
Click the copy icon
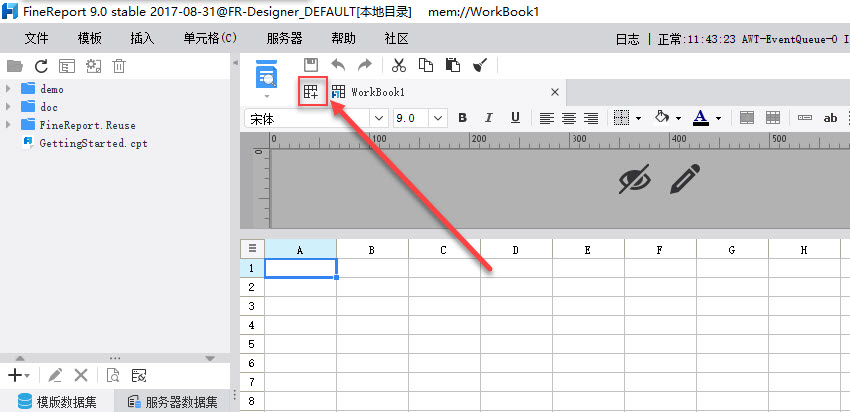click(x=426, y=65)
